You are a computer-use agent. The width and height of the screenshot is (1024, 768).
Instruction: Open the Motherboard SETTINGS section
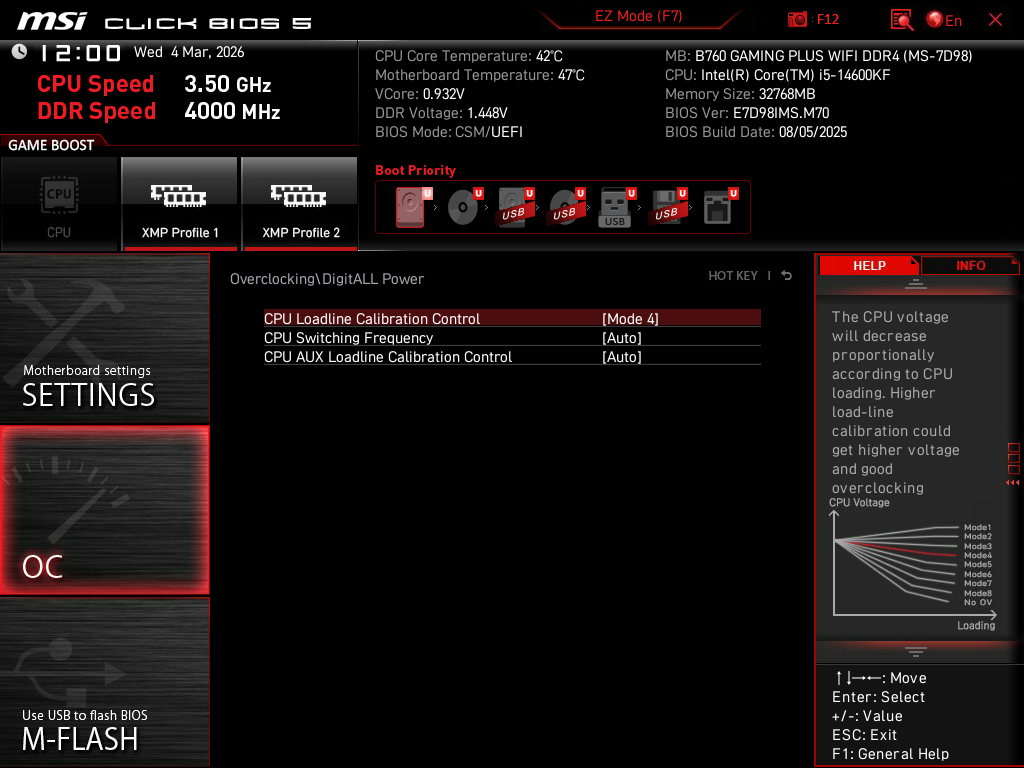(104, 338)
